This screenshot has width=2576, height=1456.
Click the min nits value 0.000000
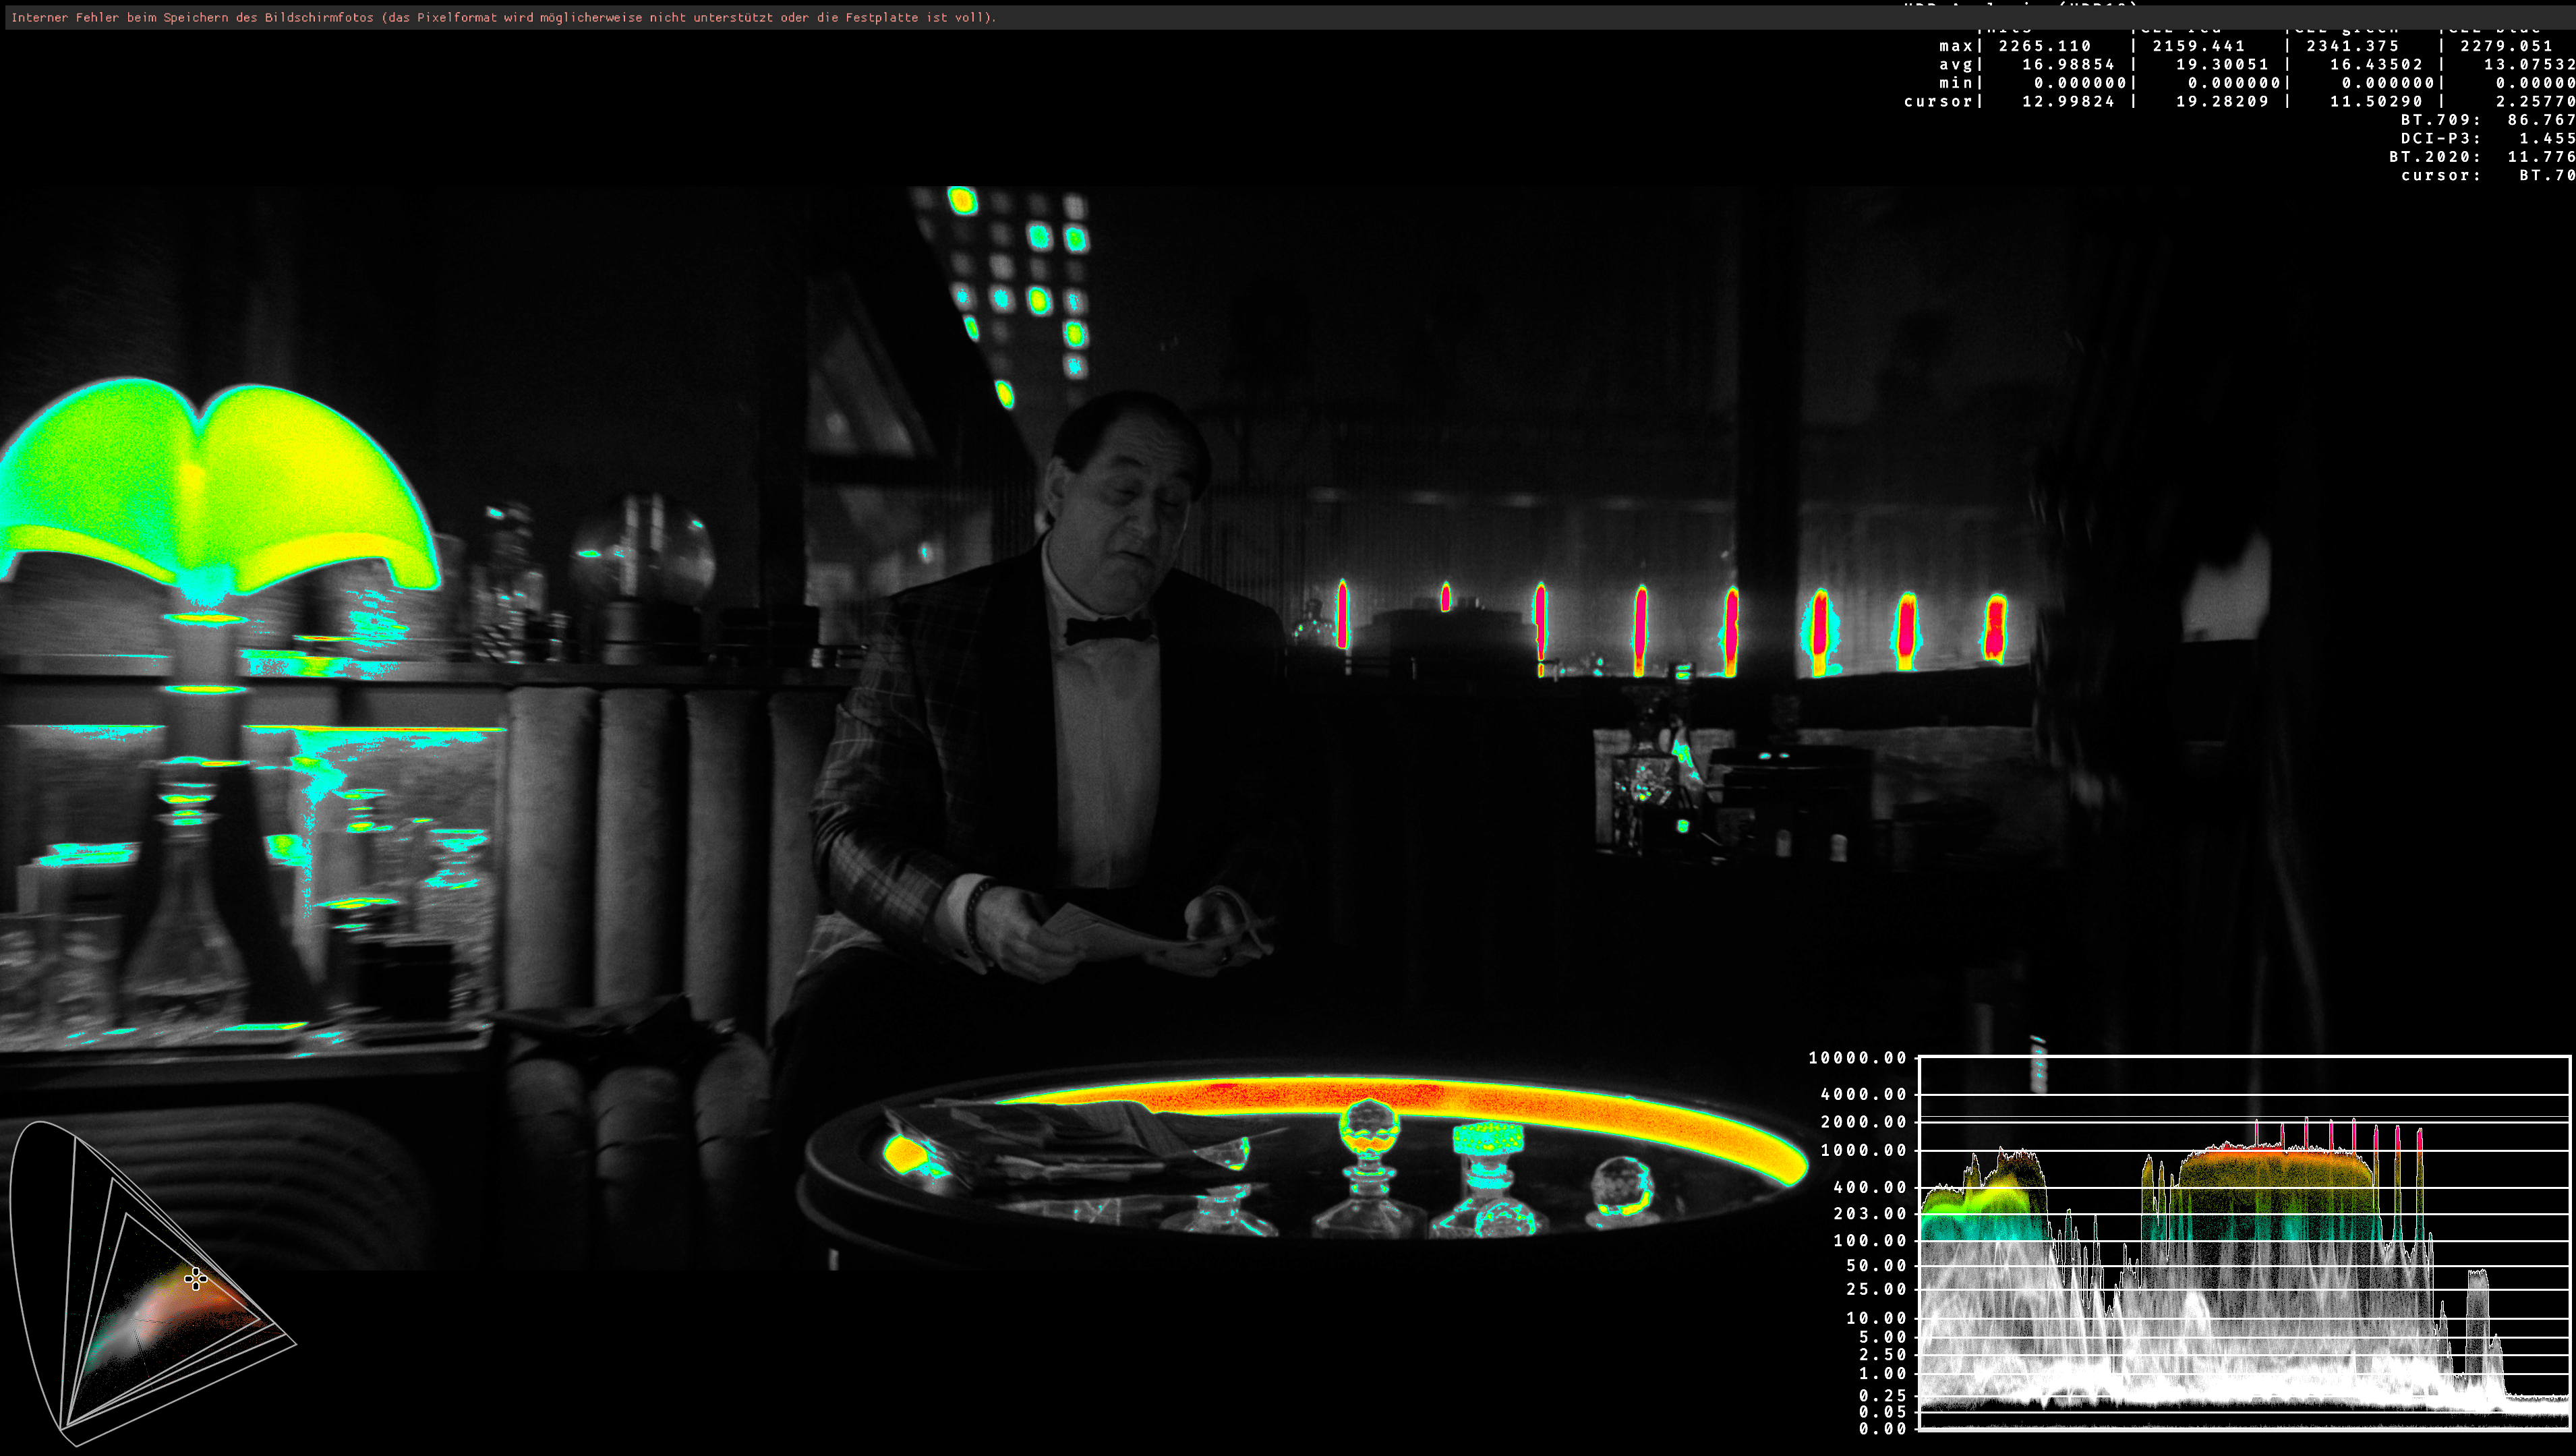[x=2080, y=83]
